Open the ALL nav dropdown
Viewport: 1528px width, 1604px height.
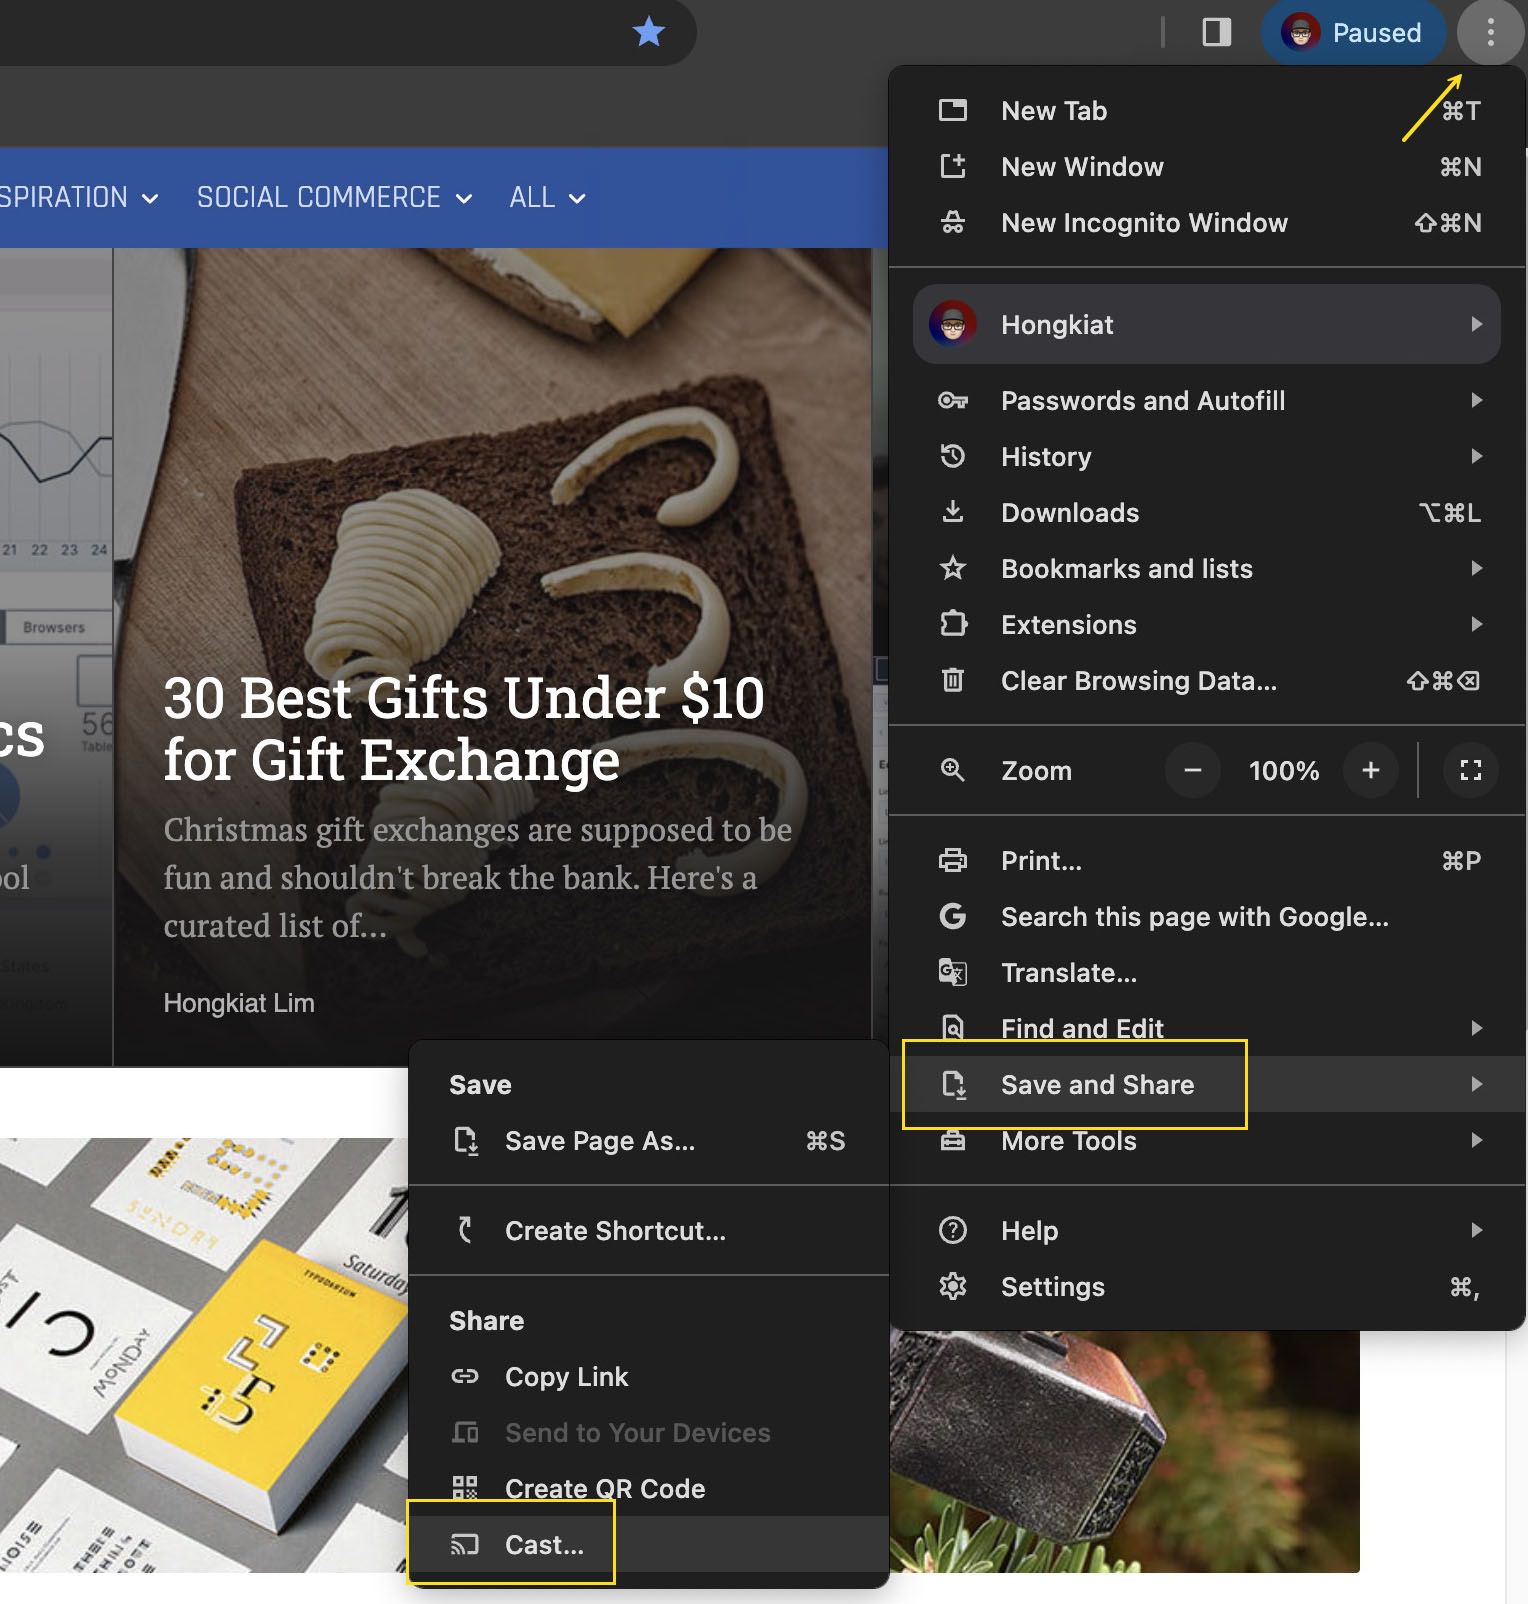point(547,198)
